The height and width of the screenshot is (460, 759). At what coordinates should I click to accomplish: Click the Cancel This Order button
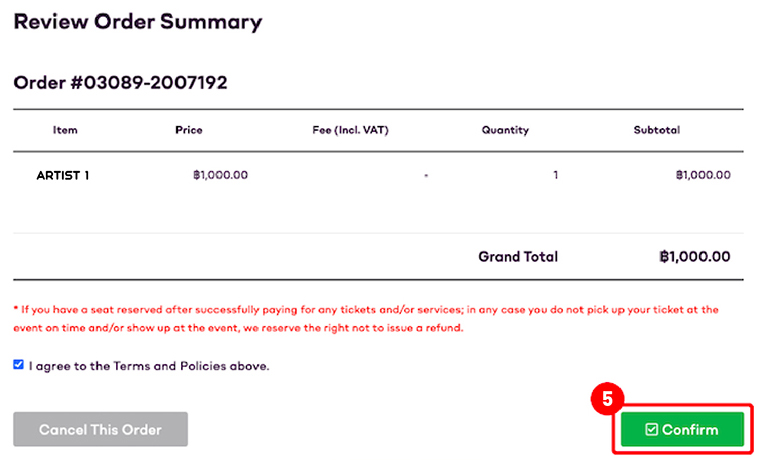pyautogui.click(x=100, y=429)
